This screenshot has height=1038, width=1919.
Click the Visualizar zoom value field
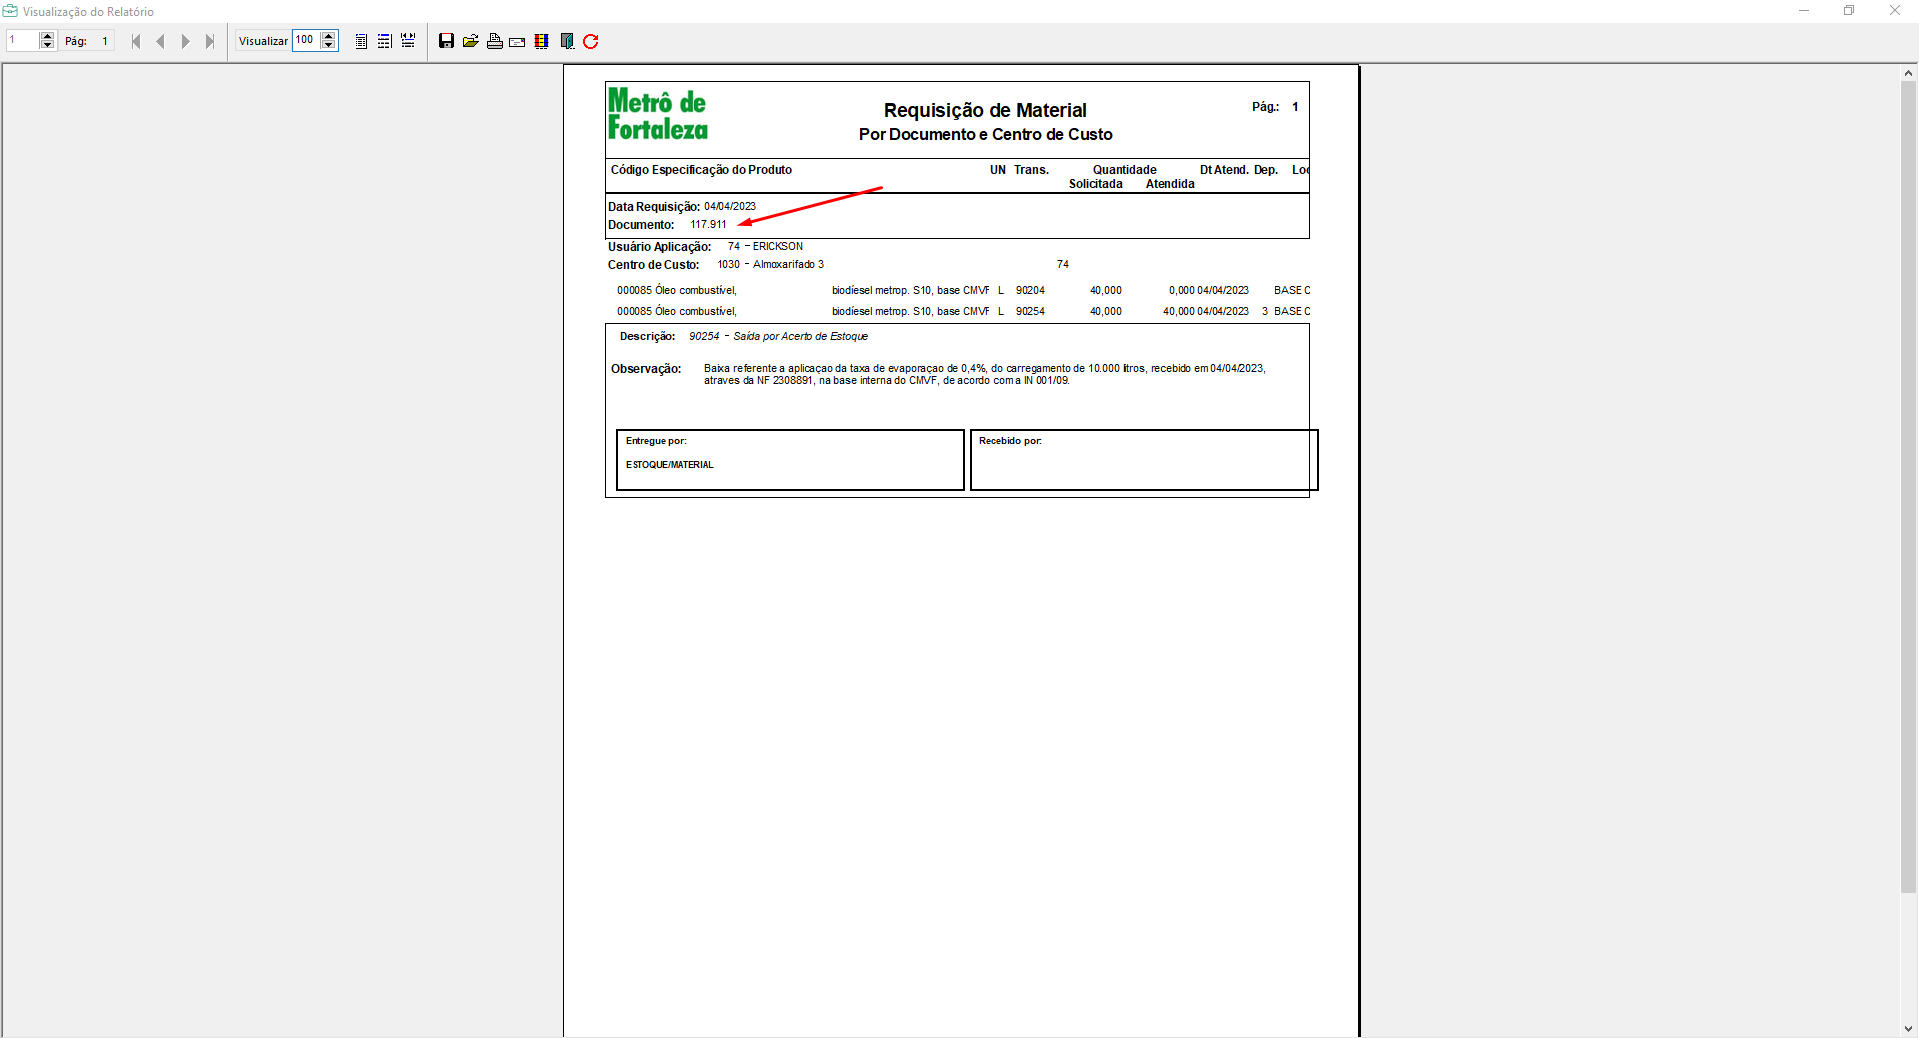pos(306,41)
